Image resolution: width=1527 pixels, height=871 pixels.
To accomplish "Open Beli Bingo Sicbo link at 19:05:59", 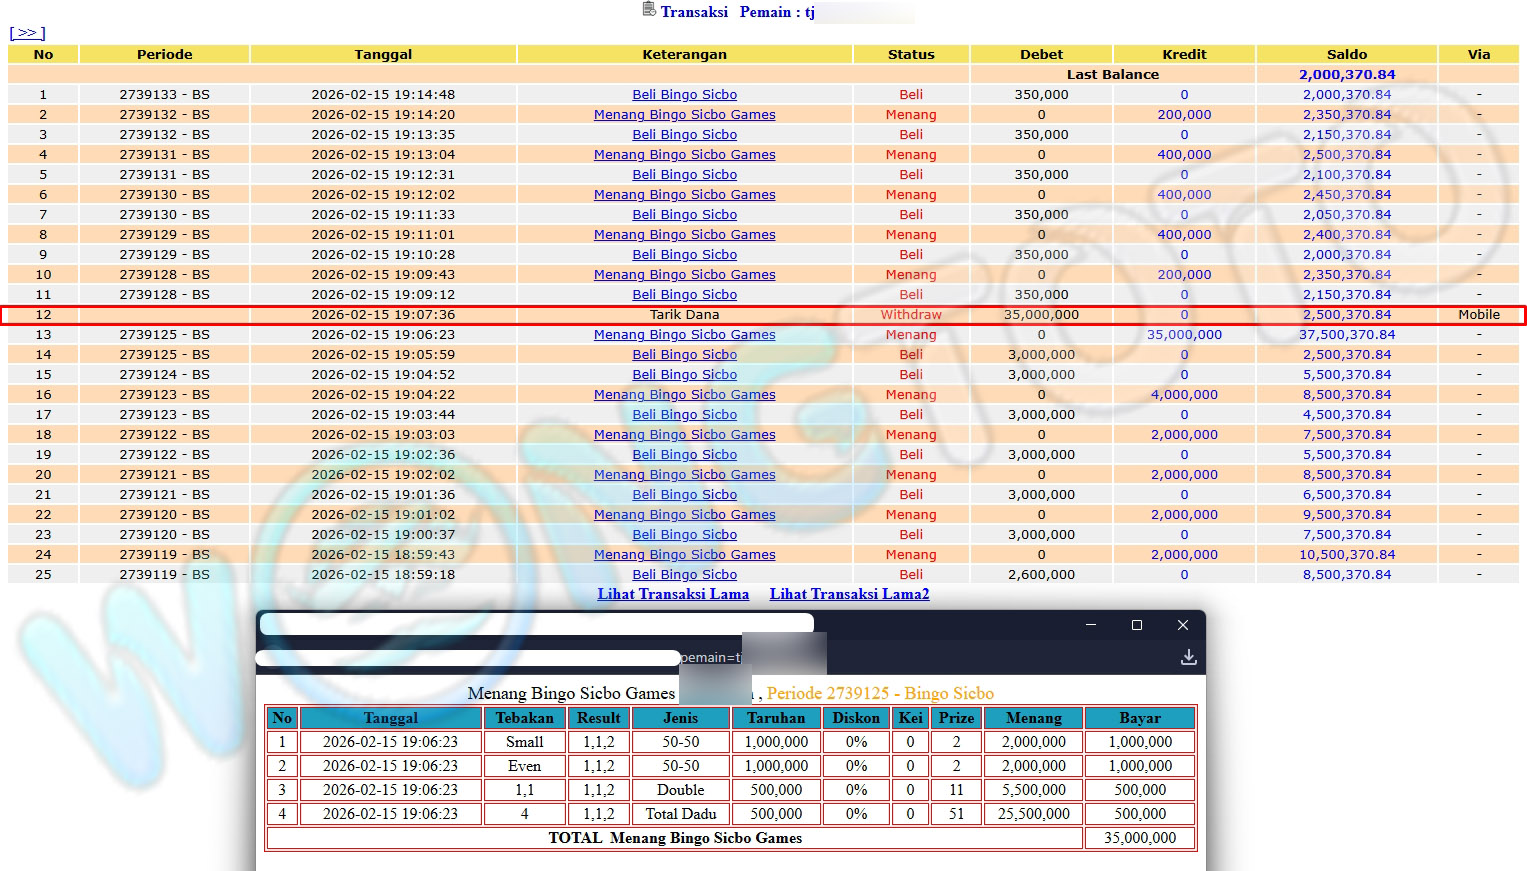I will click(684, 355).
